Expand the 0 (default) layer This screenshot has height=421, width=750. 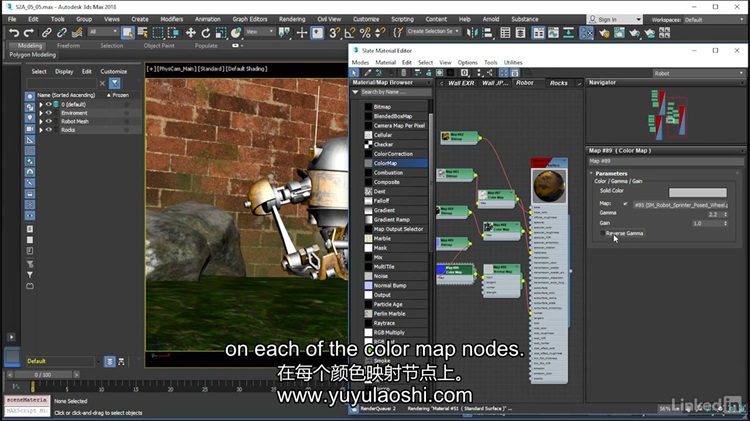click(41, 104)
